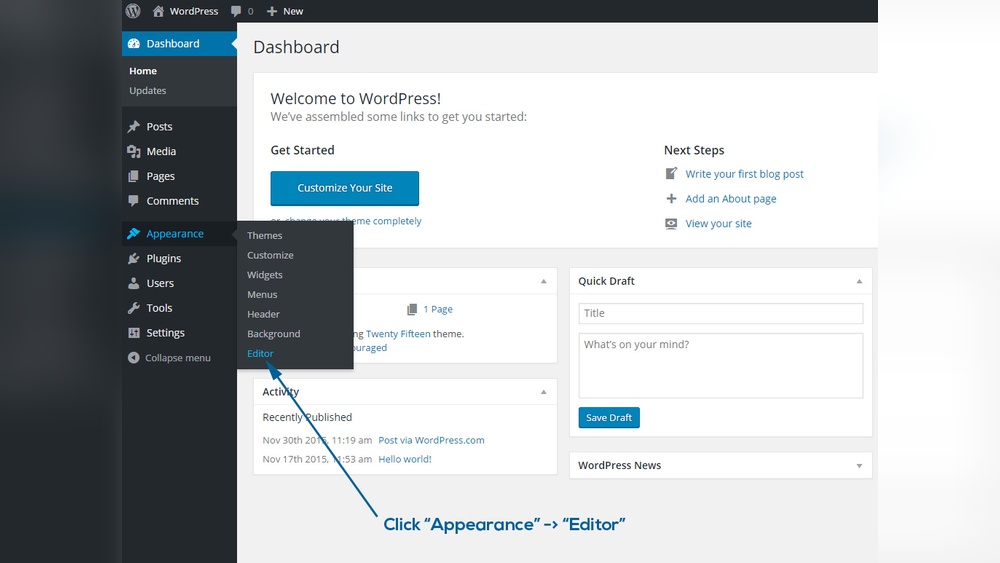Screen dimensions: 1000x563
Task: Collapse the At a Glance panel arrow
Action: [x=543, y=281]
